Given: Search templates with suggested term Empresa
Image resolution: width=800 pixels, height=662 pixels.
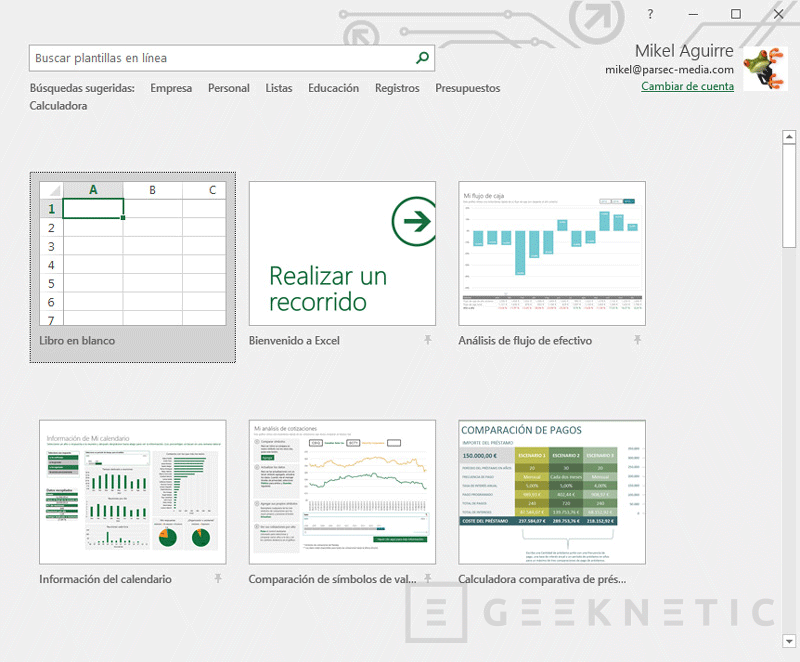Looking at the screenshot, I should (x=171, y=87).
